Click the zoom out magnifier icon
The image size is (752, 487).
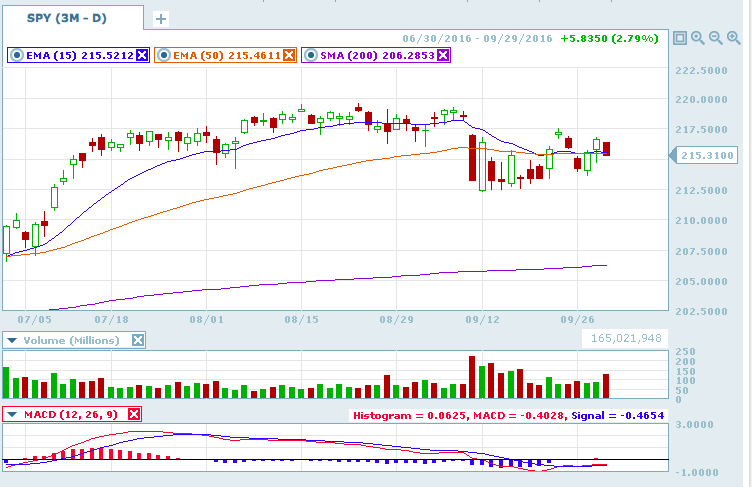(716, 38)
